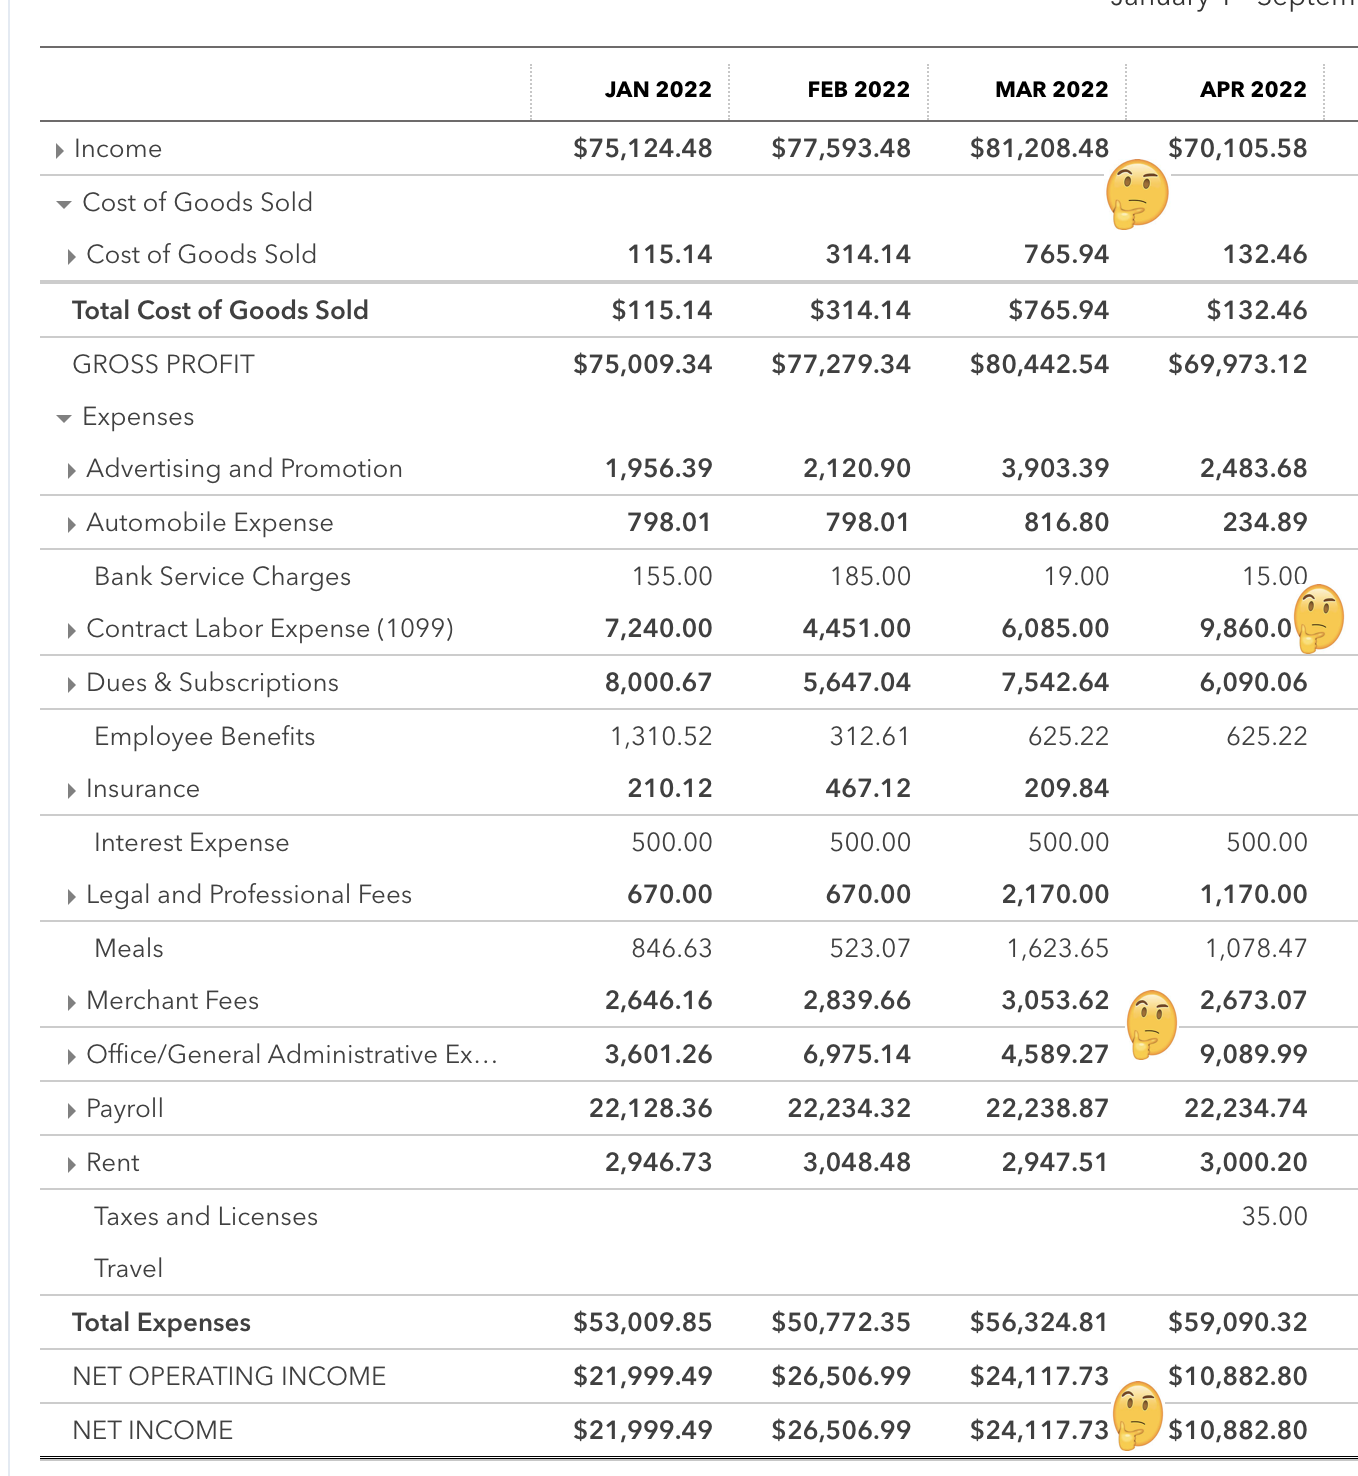Click the NET OPERATING INCOME row label
The image size is (1358, 1476).
point(229,1376)
